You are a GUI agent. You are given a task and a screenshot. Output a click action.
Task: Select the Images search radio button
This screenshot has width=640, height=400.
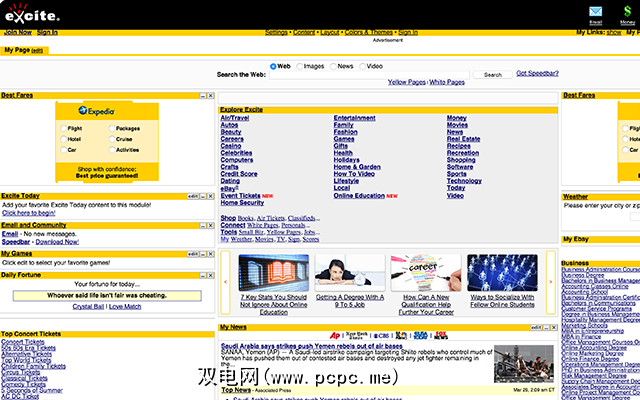pos(300,66)
